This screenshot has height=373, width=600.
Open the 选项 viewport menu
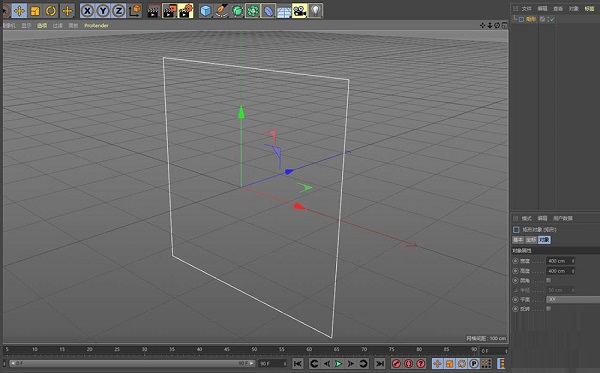42,26
